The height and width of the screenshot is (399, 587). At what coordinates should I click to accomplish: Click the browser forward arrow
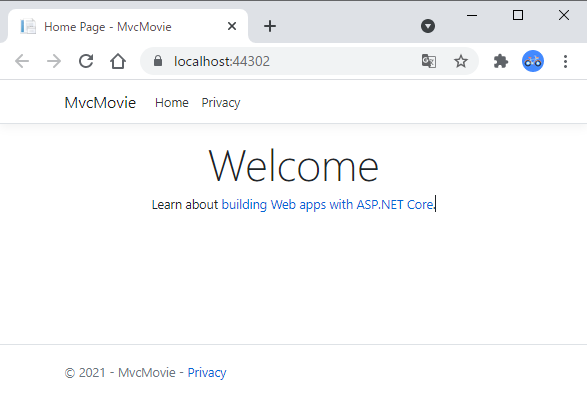point(54,61)
